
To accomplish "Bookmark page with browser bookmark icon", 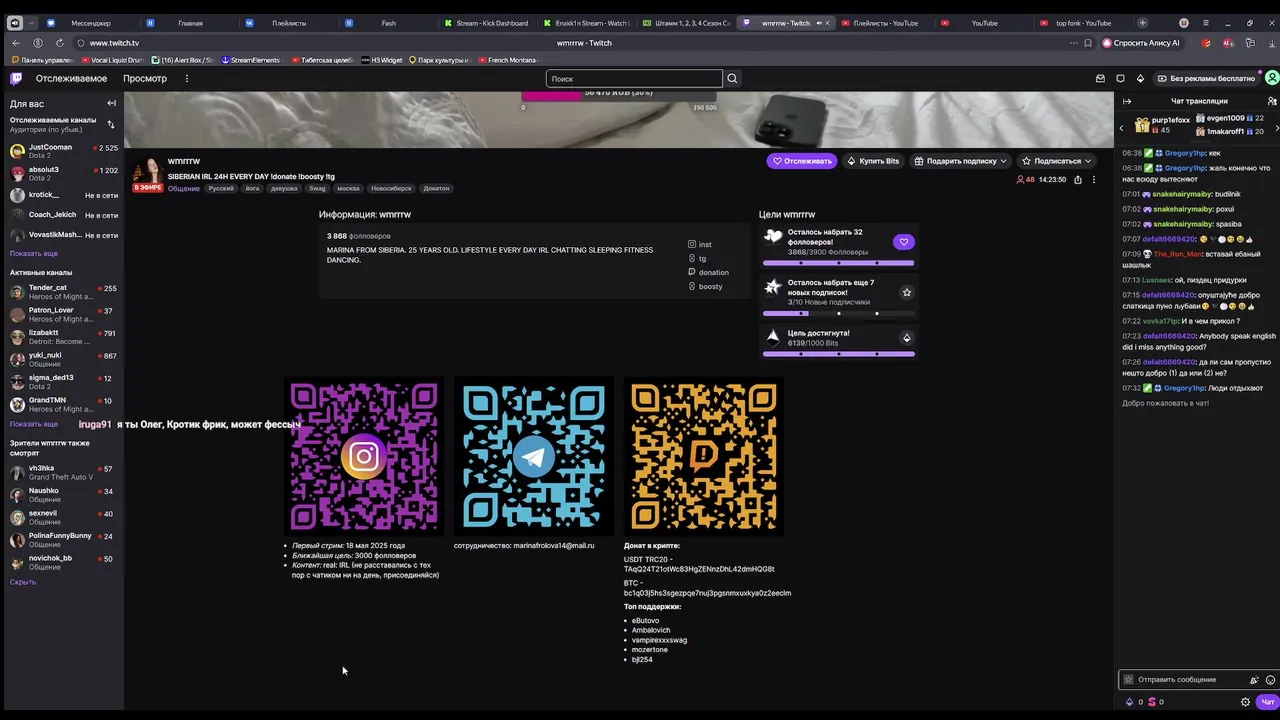I will (x=1088, y=43).
